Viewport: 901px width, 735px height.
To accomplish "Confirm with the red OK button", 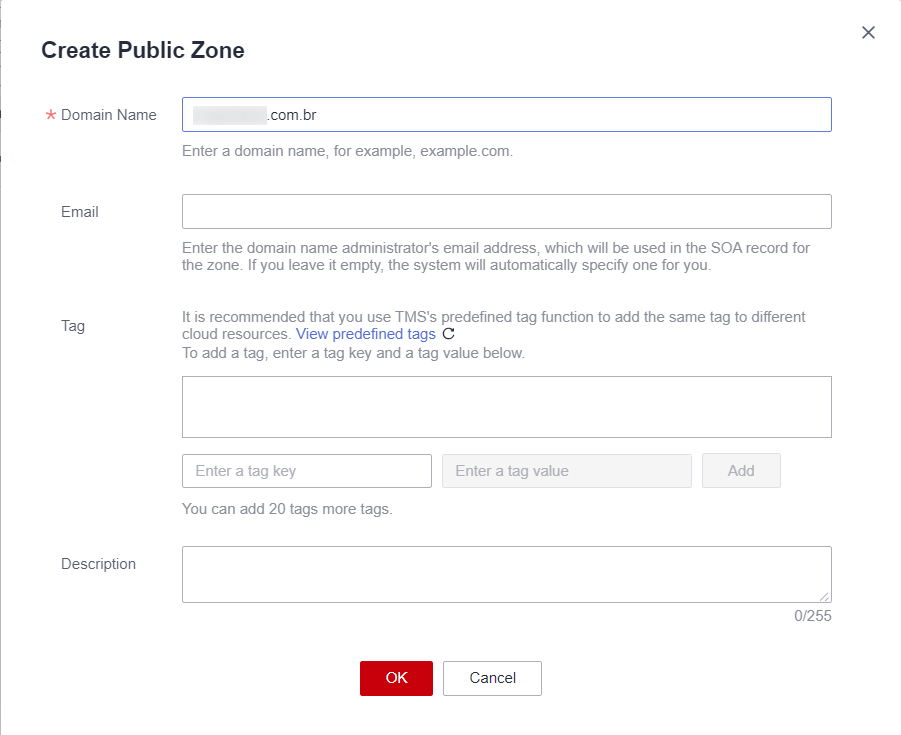I will tap(396, 678).
